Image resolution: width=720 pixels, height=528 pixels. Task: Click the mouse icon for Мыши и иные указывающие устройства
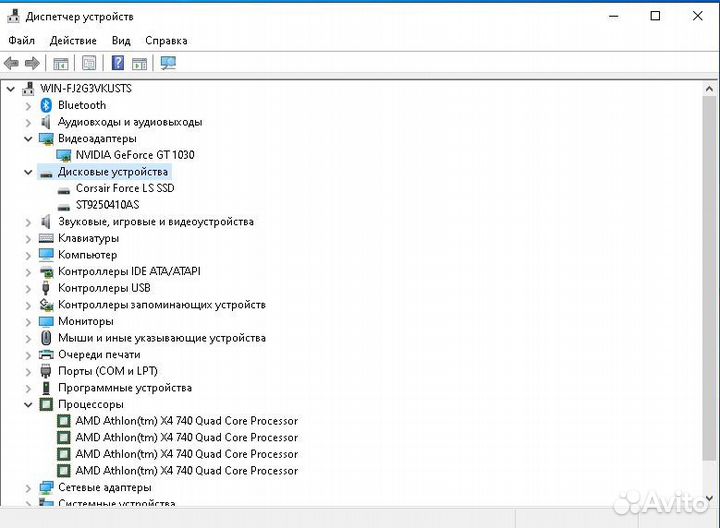pyautogui.click(x=46, y=338)
